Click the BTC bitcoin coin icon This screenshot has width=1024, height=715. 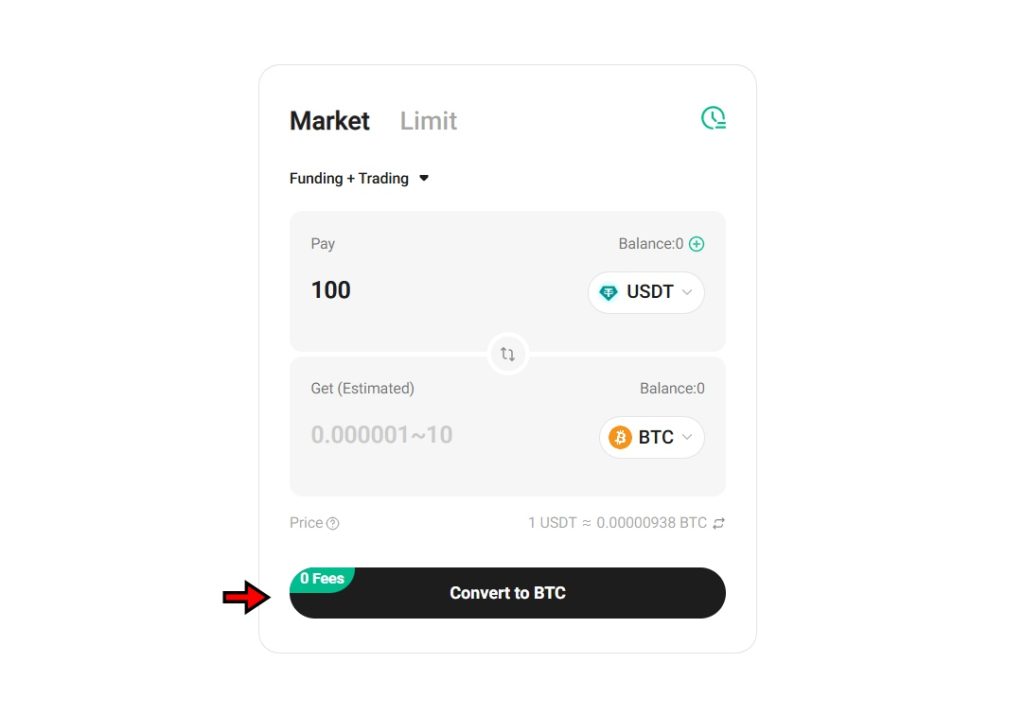coord(618,437)
